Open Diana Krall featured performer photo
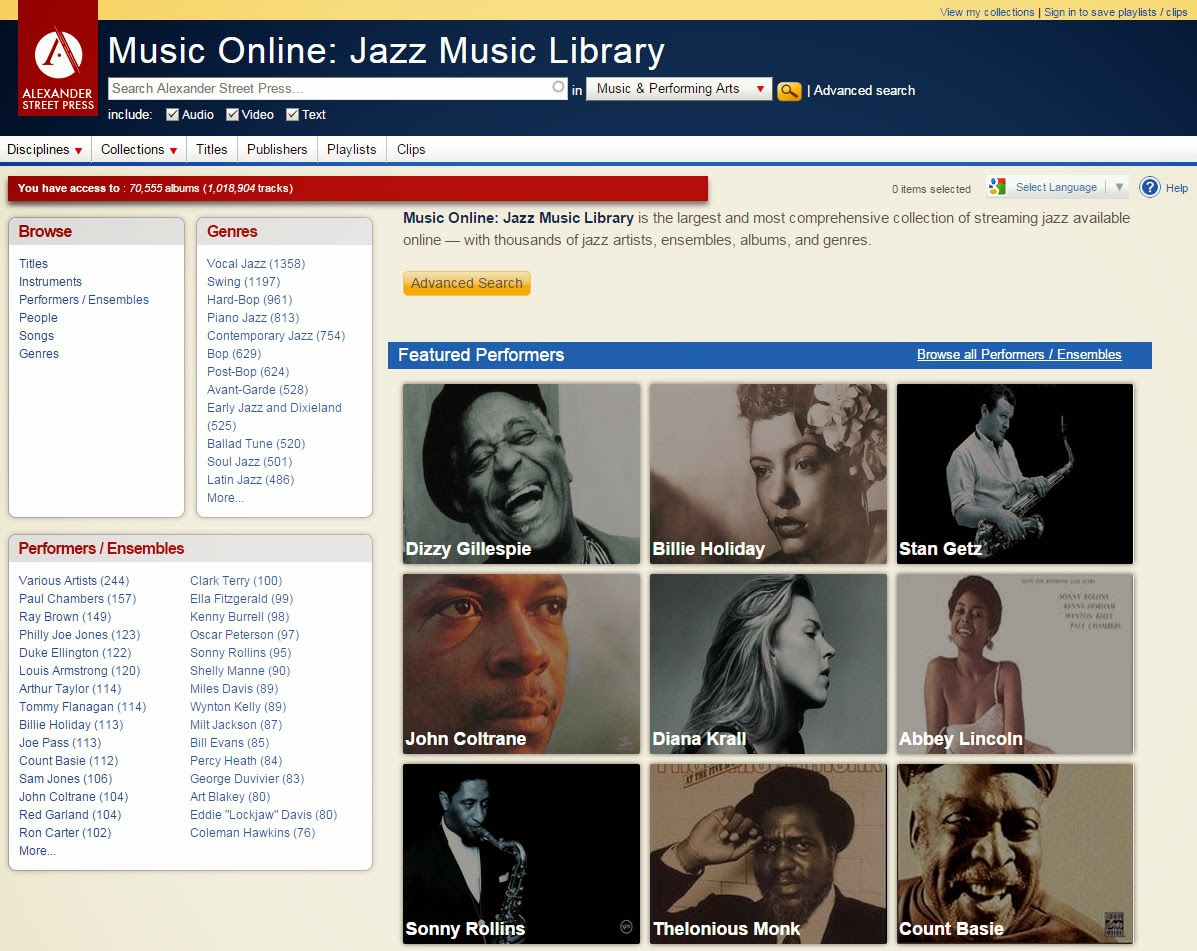The width and height of the screenshot is (1197, 951). [768, 663]
